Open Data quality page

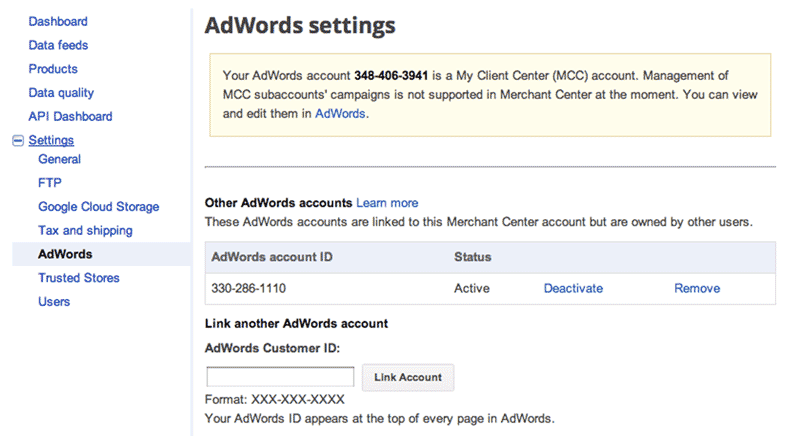coord(61,93)
